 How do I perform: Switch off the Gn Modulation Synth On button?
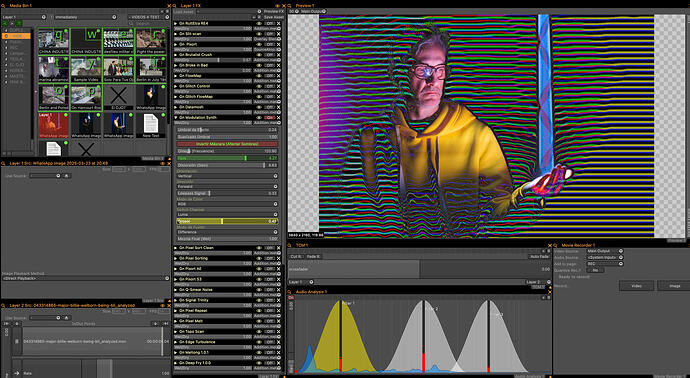[269, 117]
